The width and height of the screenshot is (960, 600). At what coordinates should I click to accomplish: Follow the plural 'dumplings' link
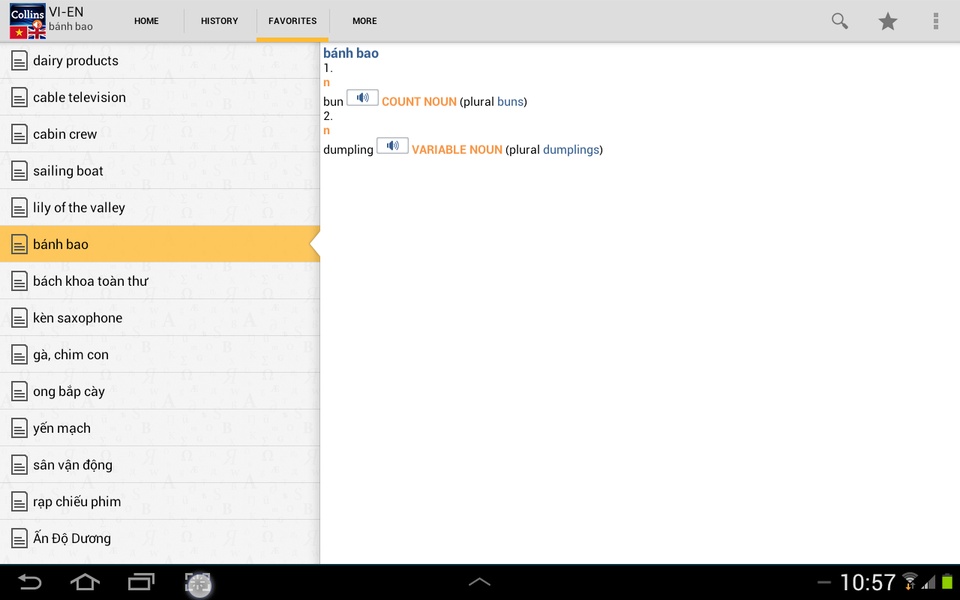click(x=571, y=149)
